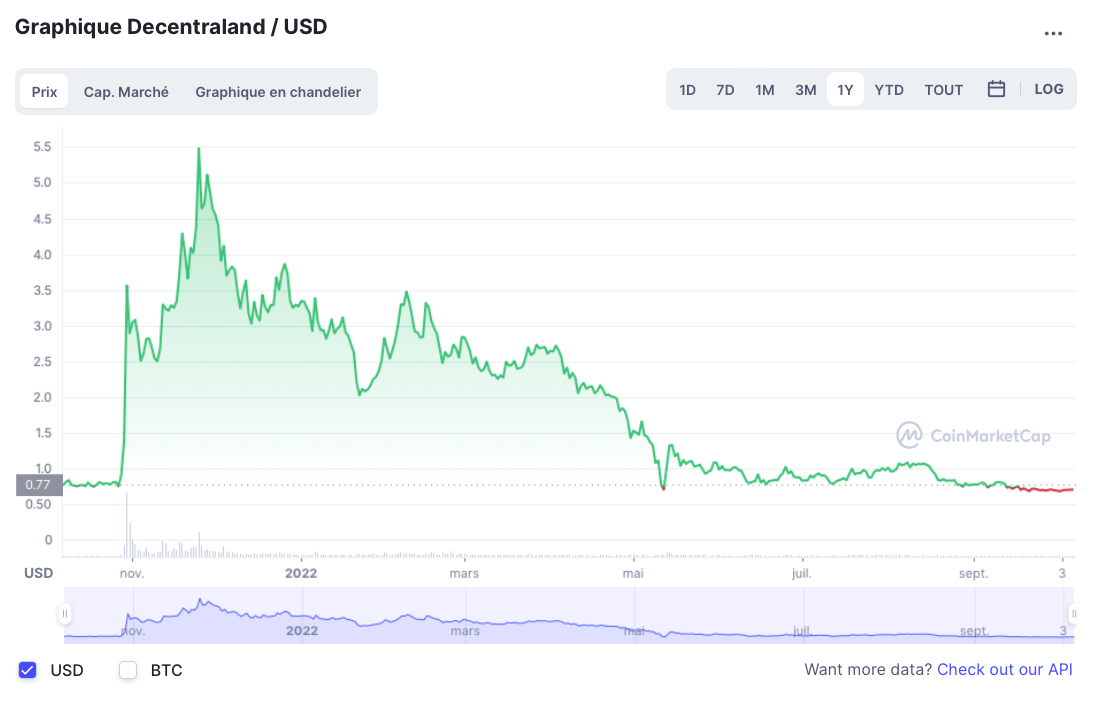Select the 1M time range
Image resolution: width=1108 pixels, height=716 pixels.
[765, 90]
